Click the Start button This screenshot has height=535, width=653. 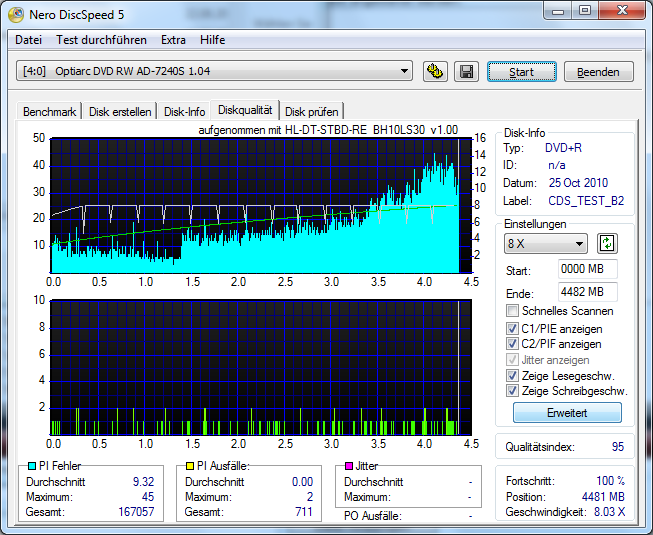tap(521, 72)
